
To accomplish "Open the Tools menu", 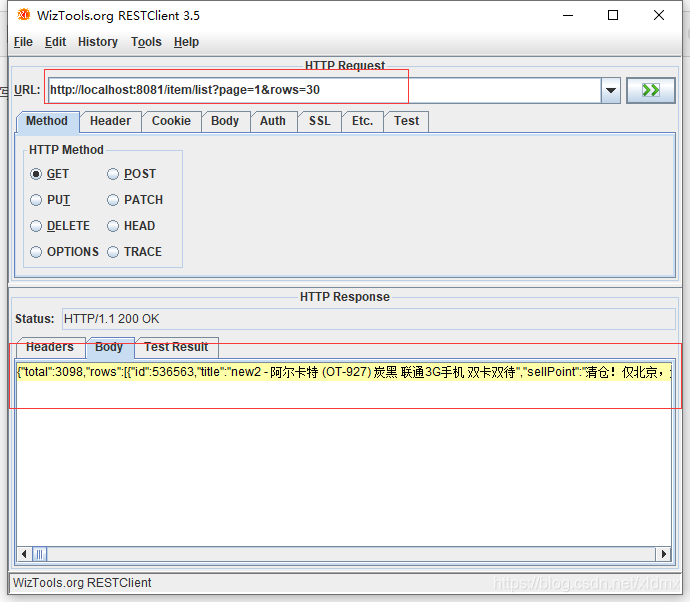I will point(146,42).
